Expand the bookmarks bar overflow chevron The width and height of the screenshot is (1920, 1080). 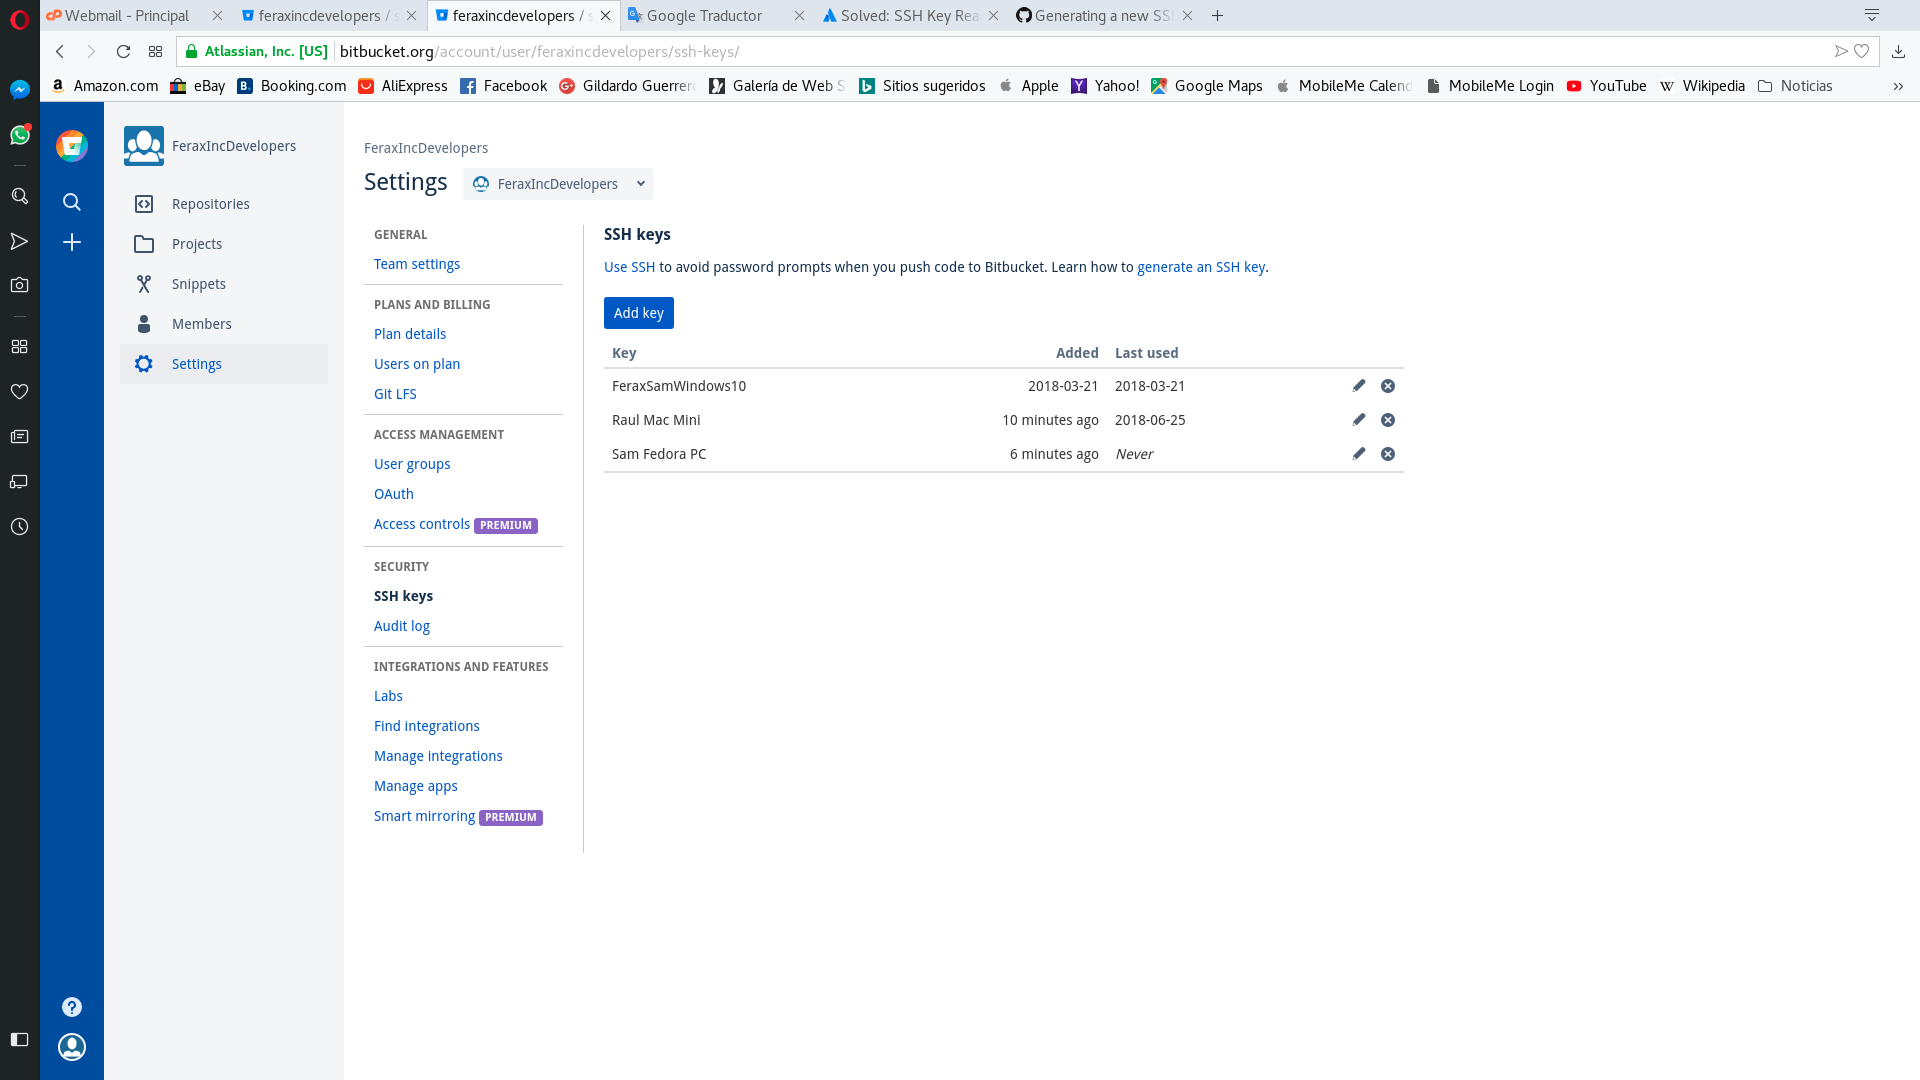click(1897, 86)
